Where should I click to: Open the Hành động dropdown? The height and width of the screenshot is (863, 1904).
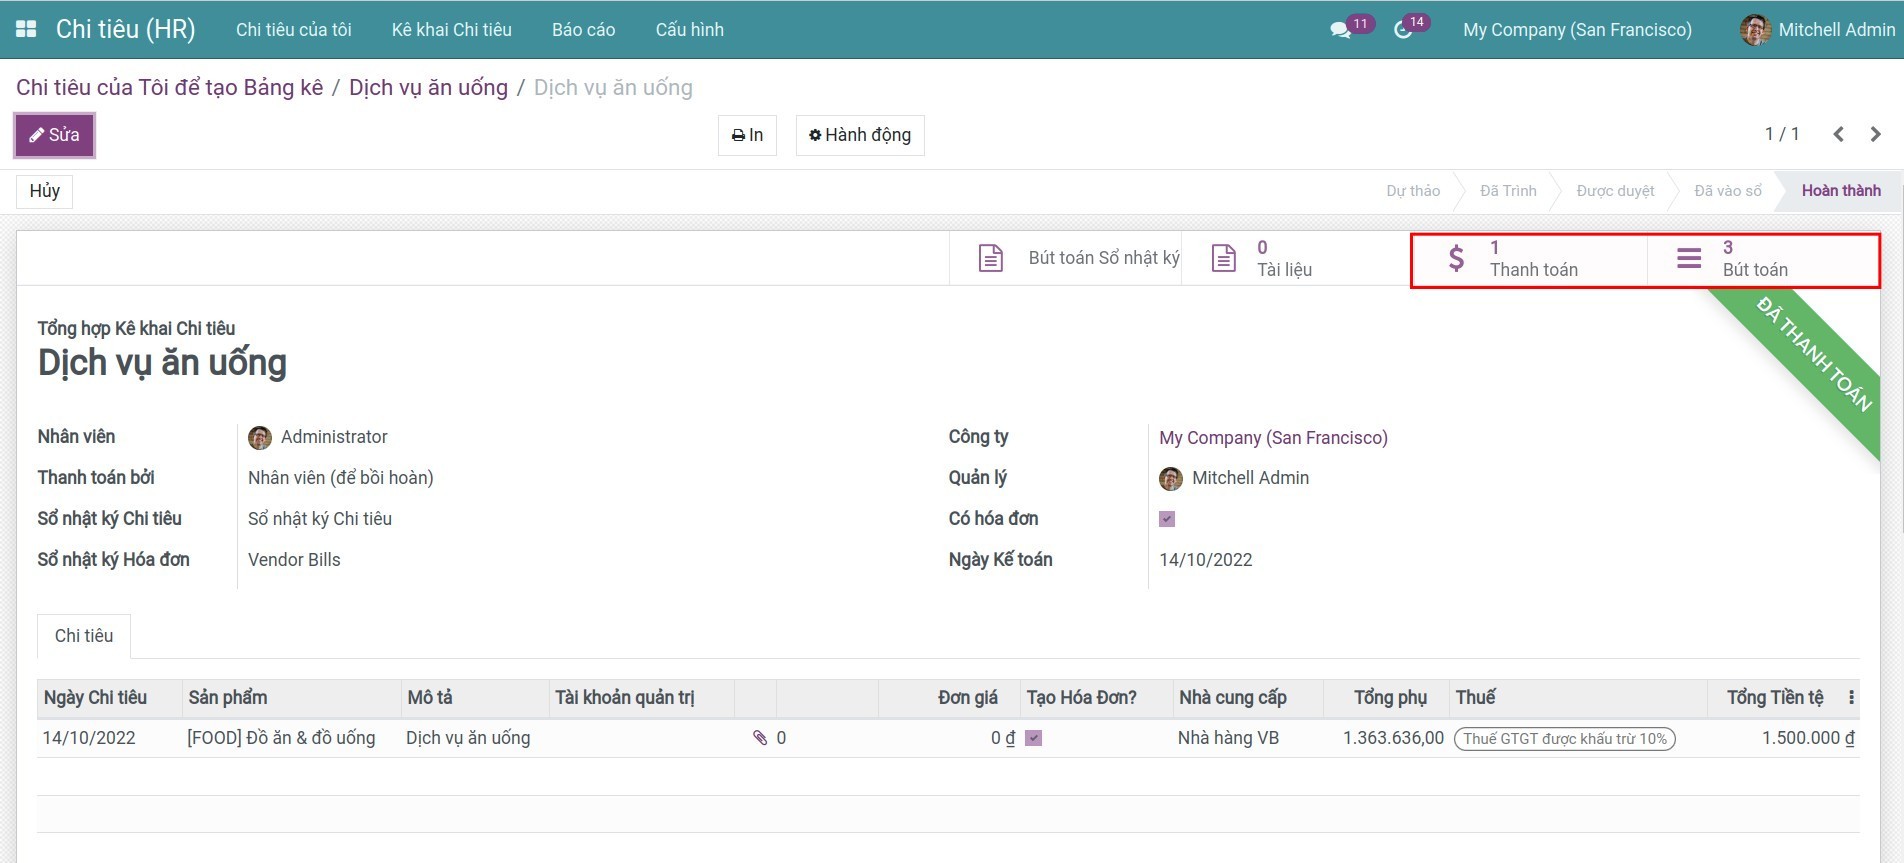[860, 135]
